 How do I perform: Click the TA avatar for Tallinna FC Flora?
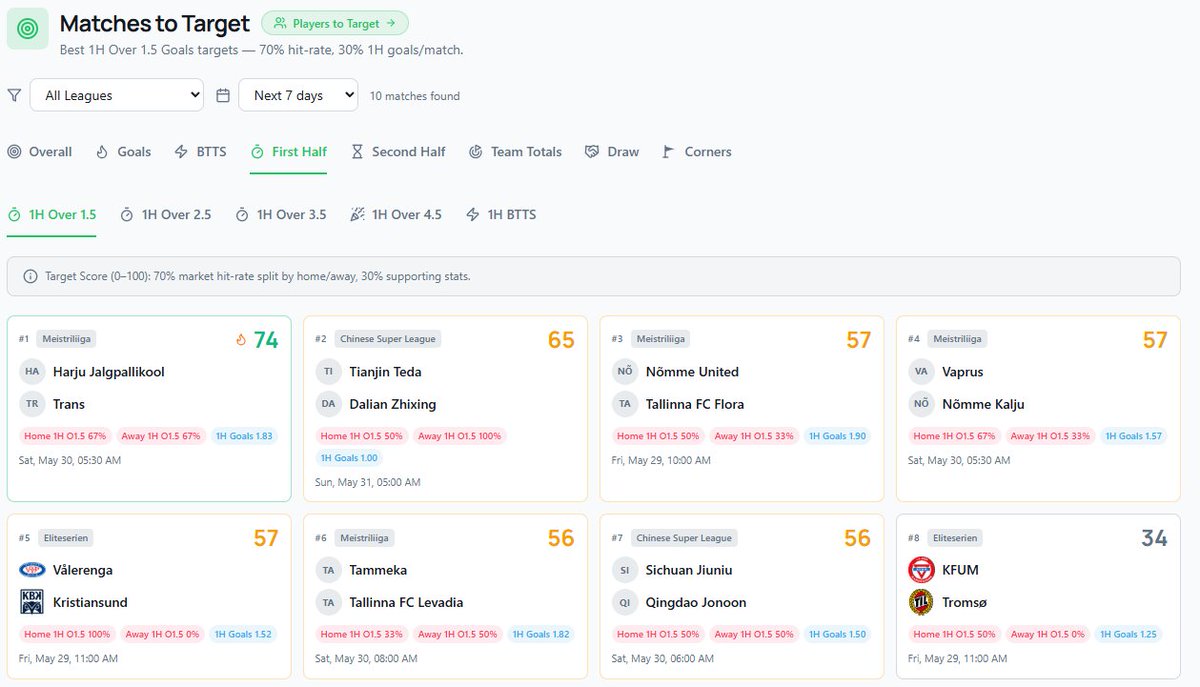[625, 404]
